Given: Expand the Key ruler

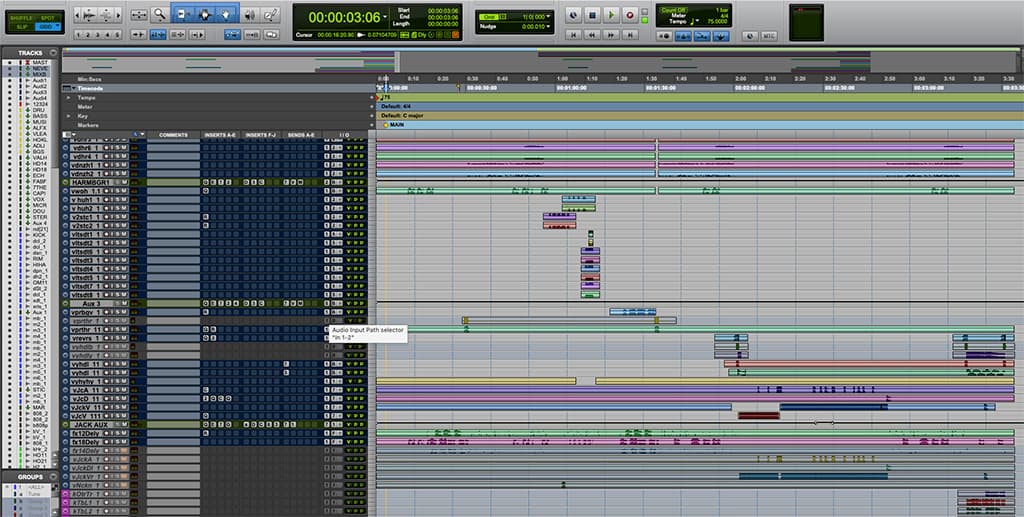Looking at the screenshot, I should click(x=69, y=116).
